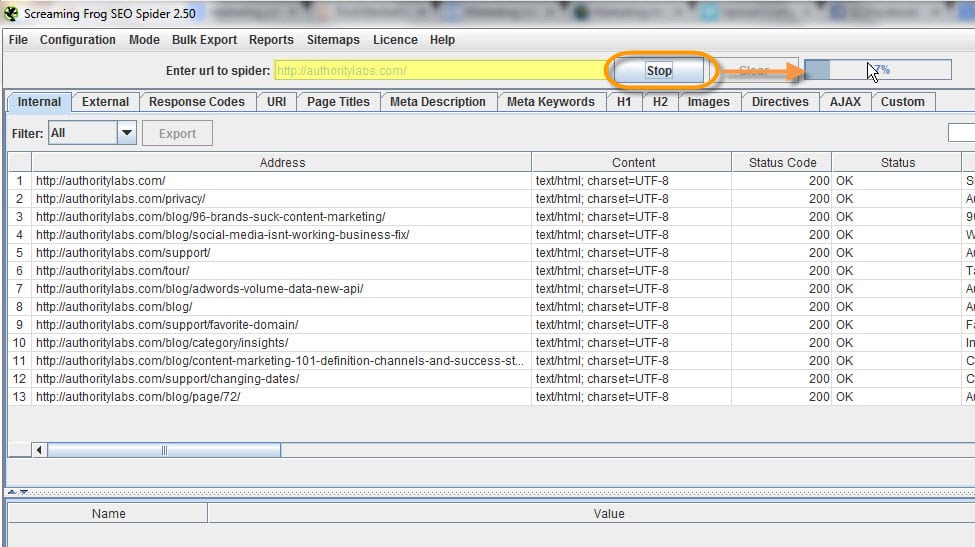This screenshot has width=975, height=547.
Task: Open the File menu
Action: 18,40
